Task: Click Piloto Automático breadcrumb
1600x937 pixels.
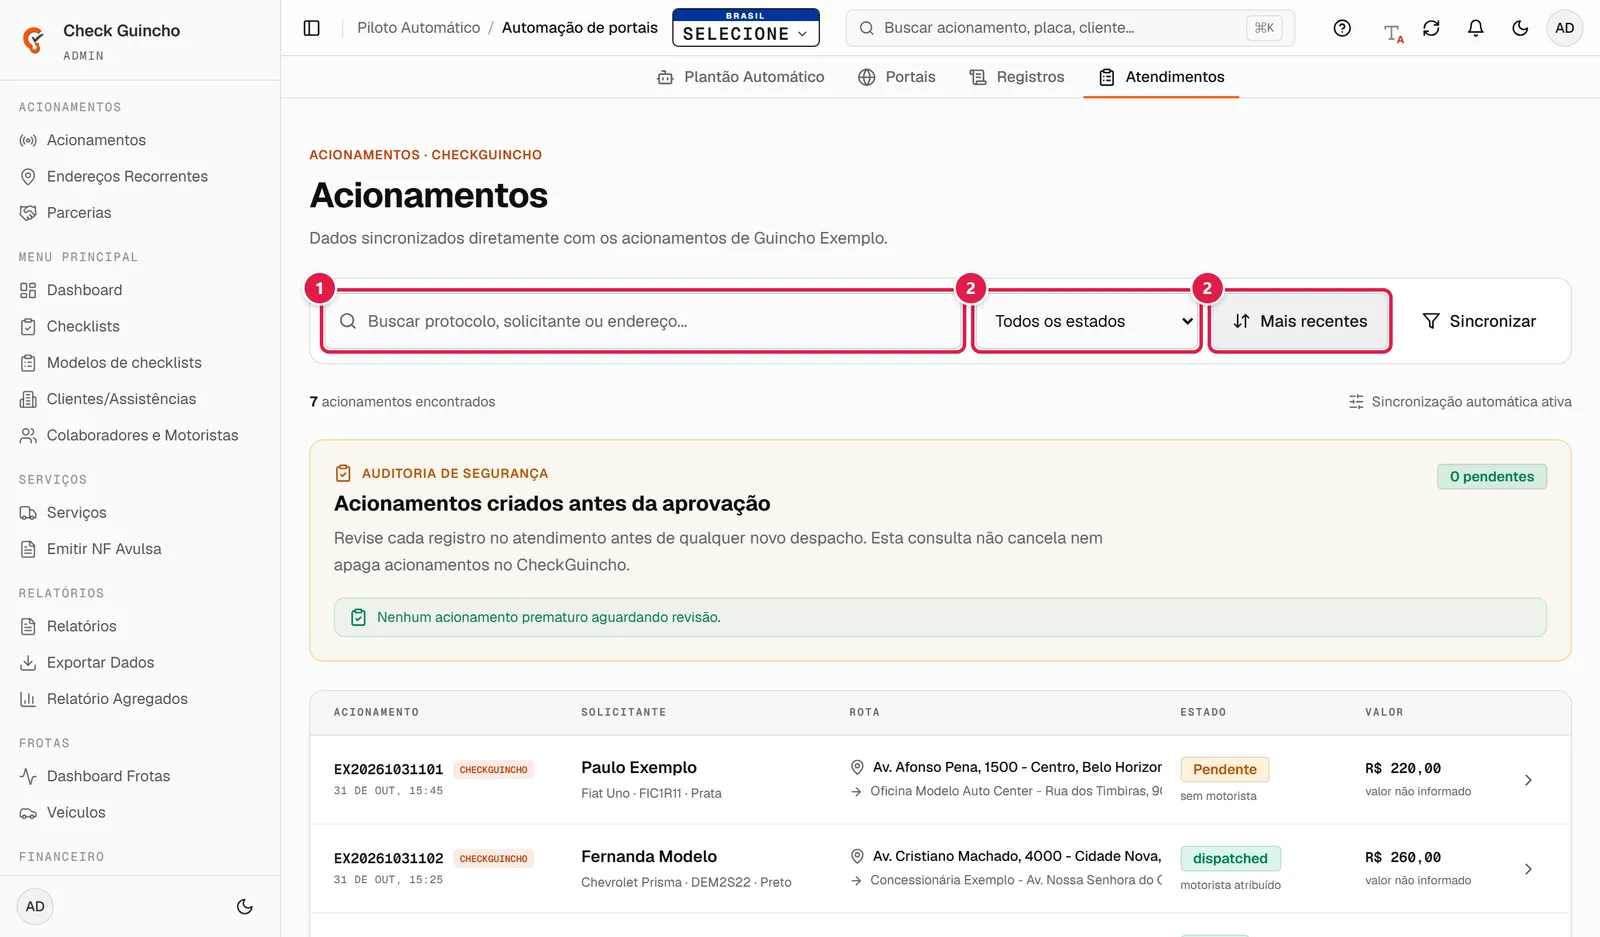Action: (419, 28)
